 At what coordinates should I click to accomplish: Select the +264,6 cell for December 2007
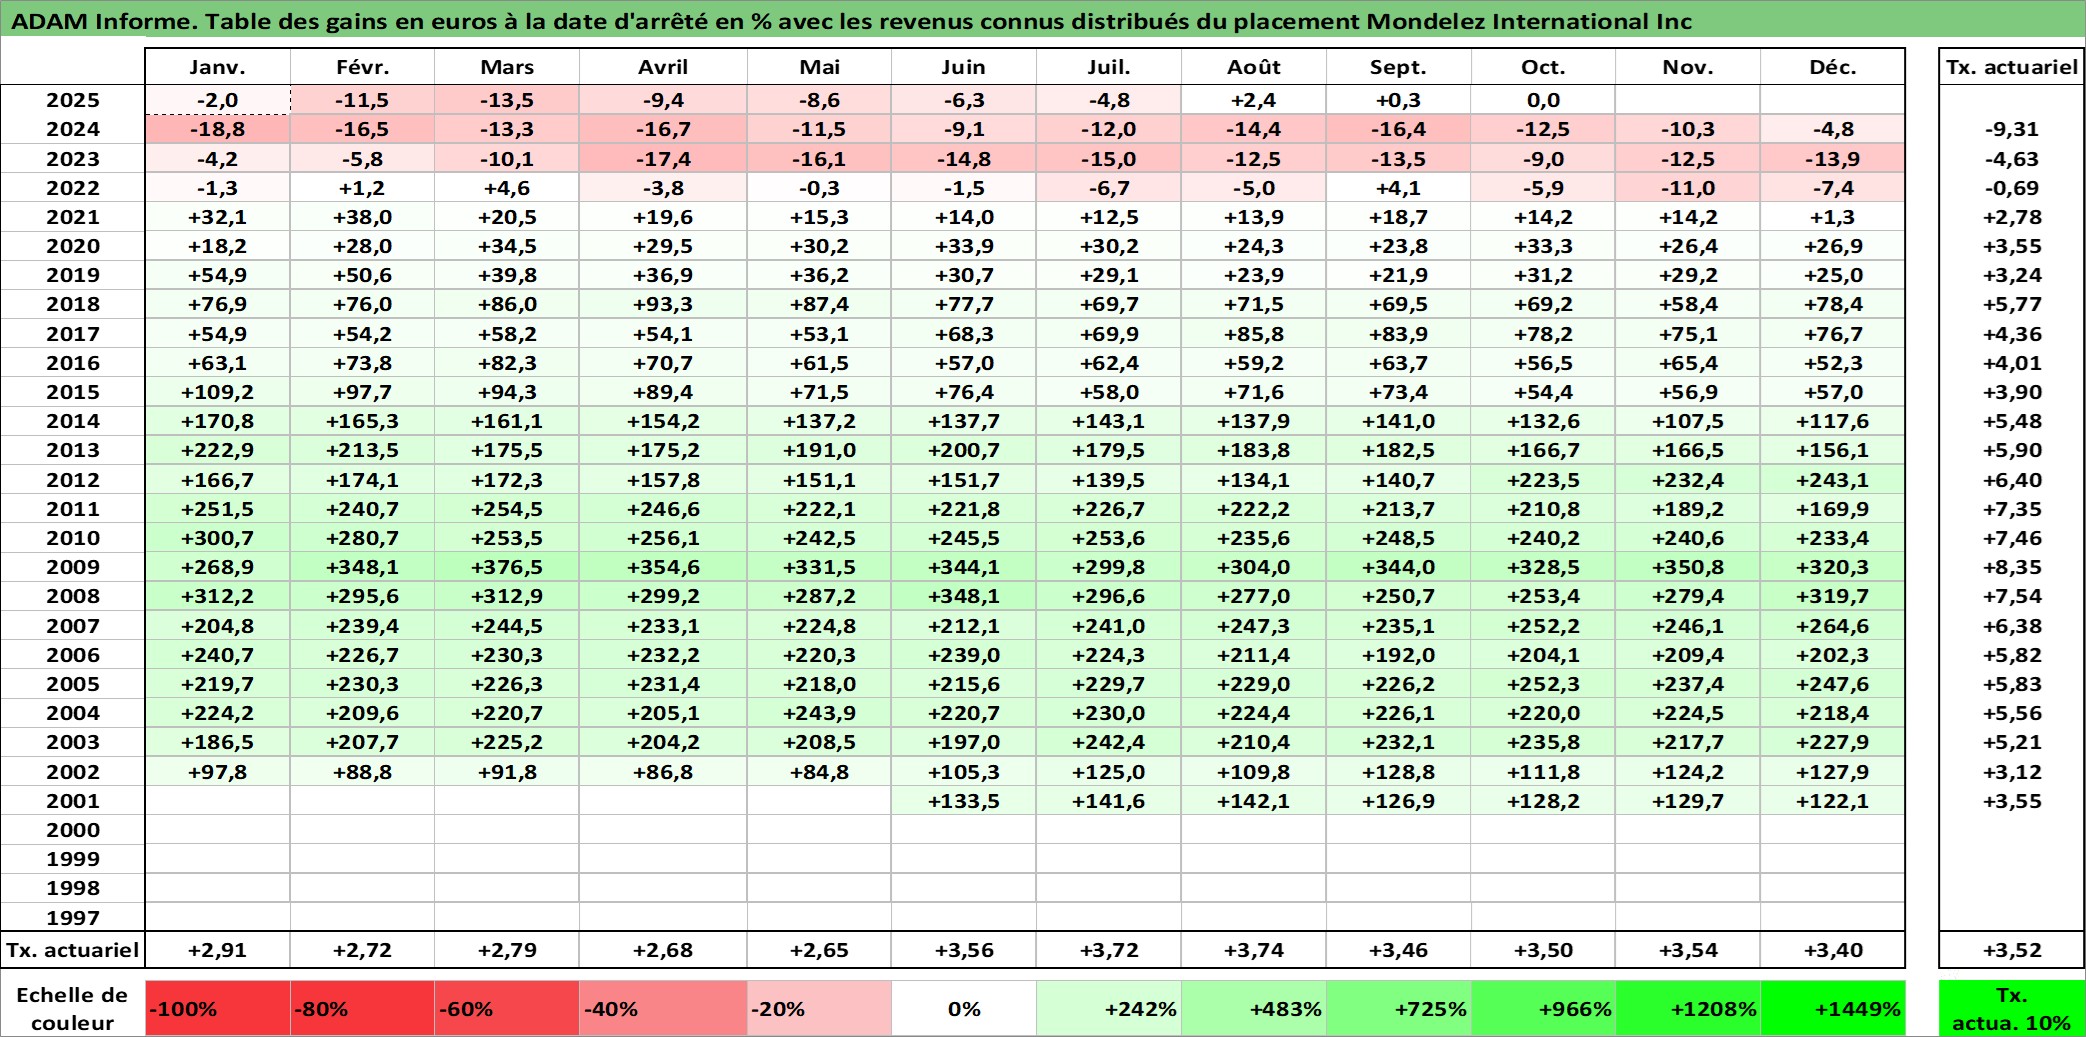pyautogui.click(x=1832, y=626)
